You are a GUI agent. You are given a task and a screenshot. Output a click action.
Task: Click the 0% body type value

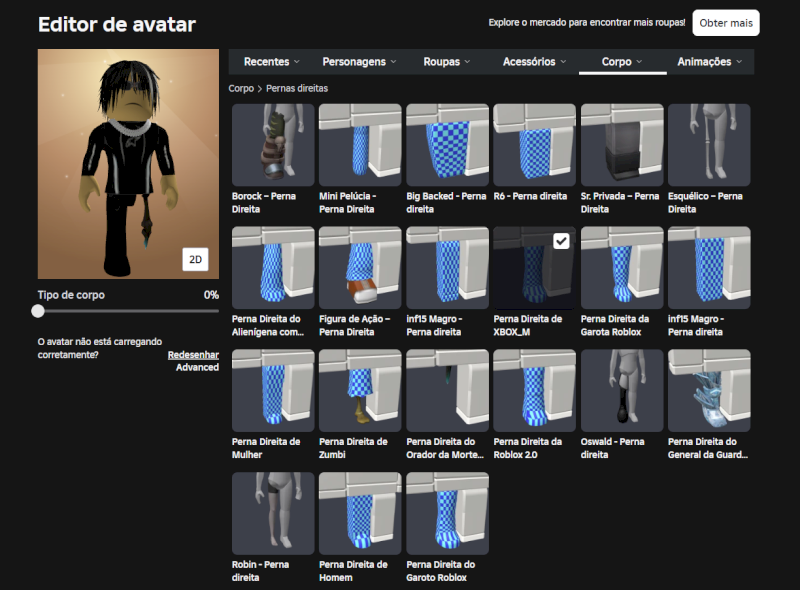211,295
